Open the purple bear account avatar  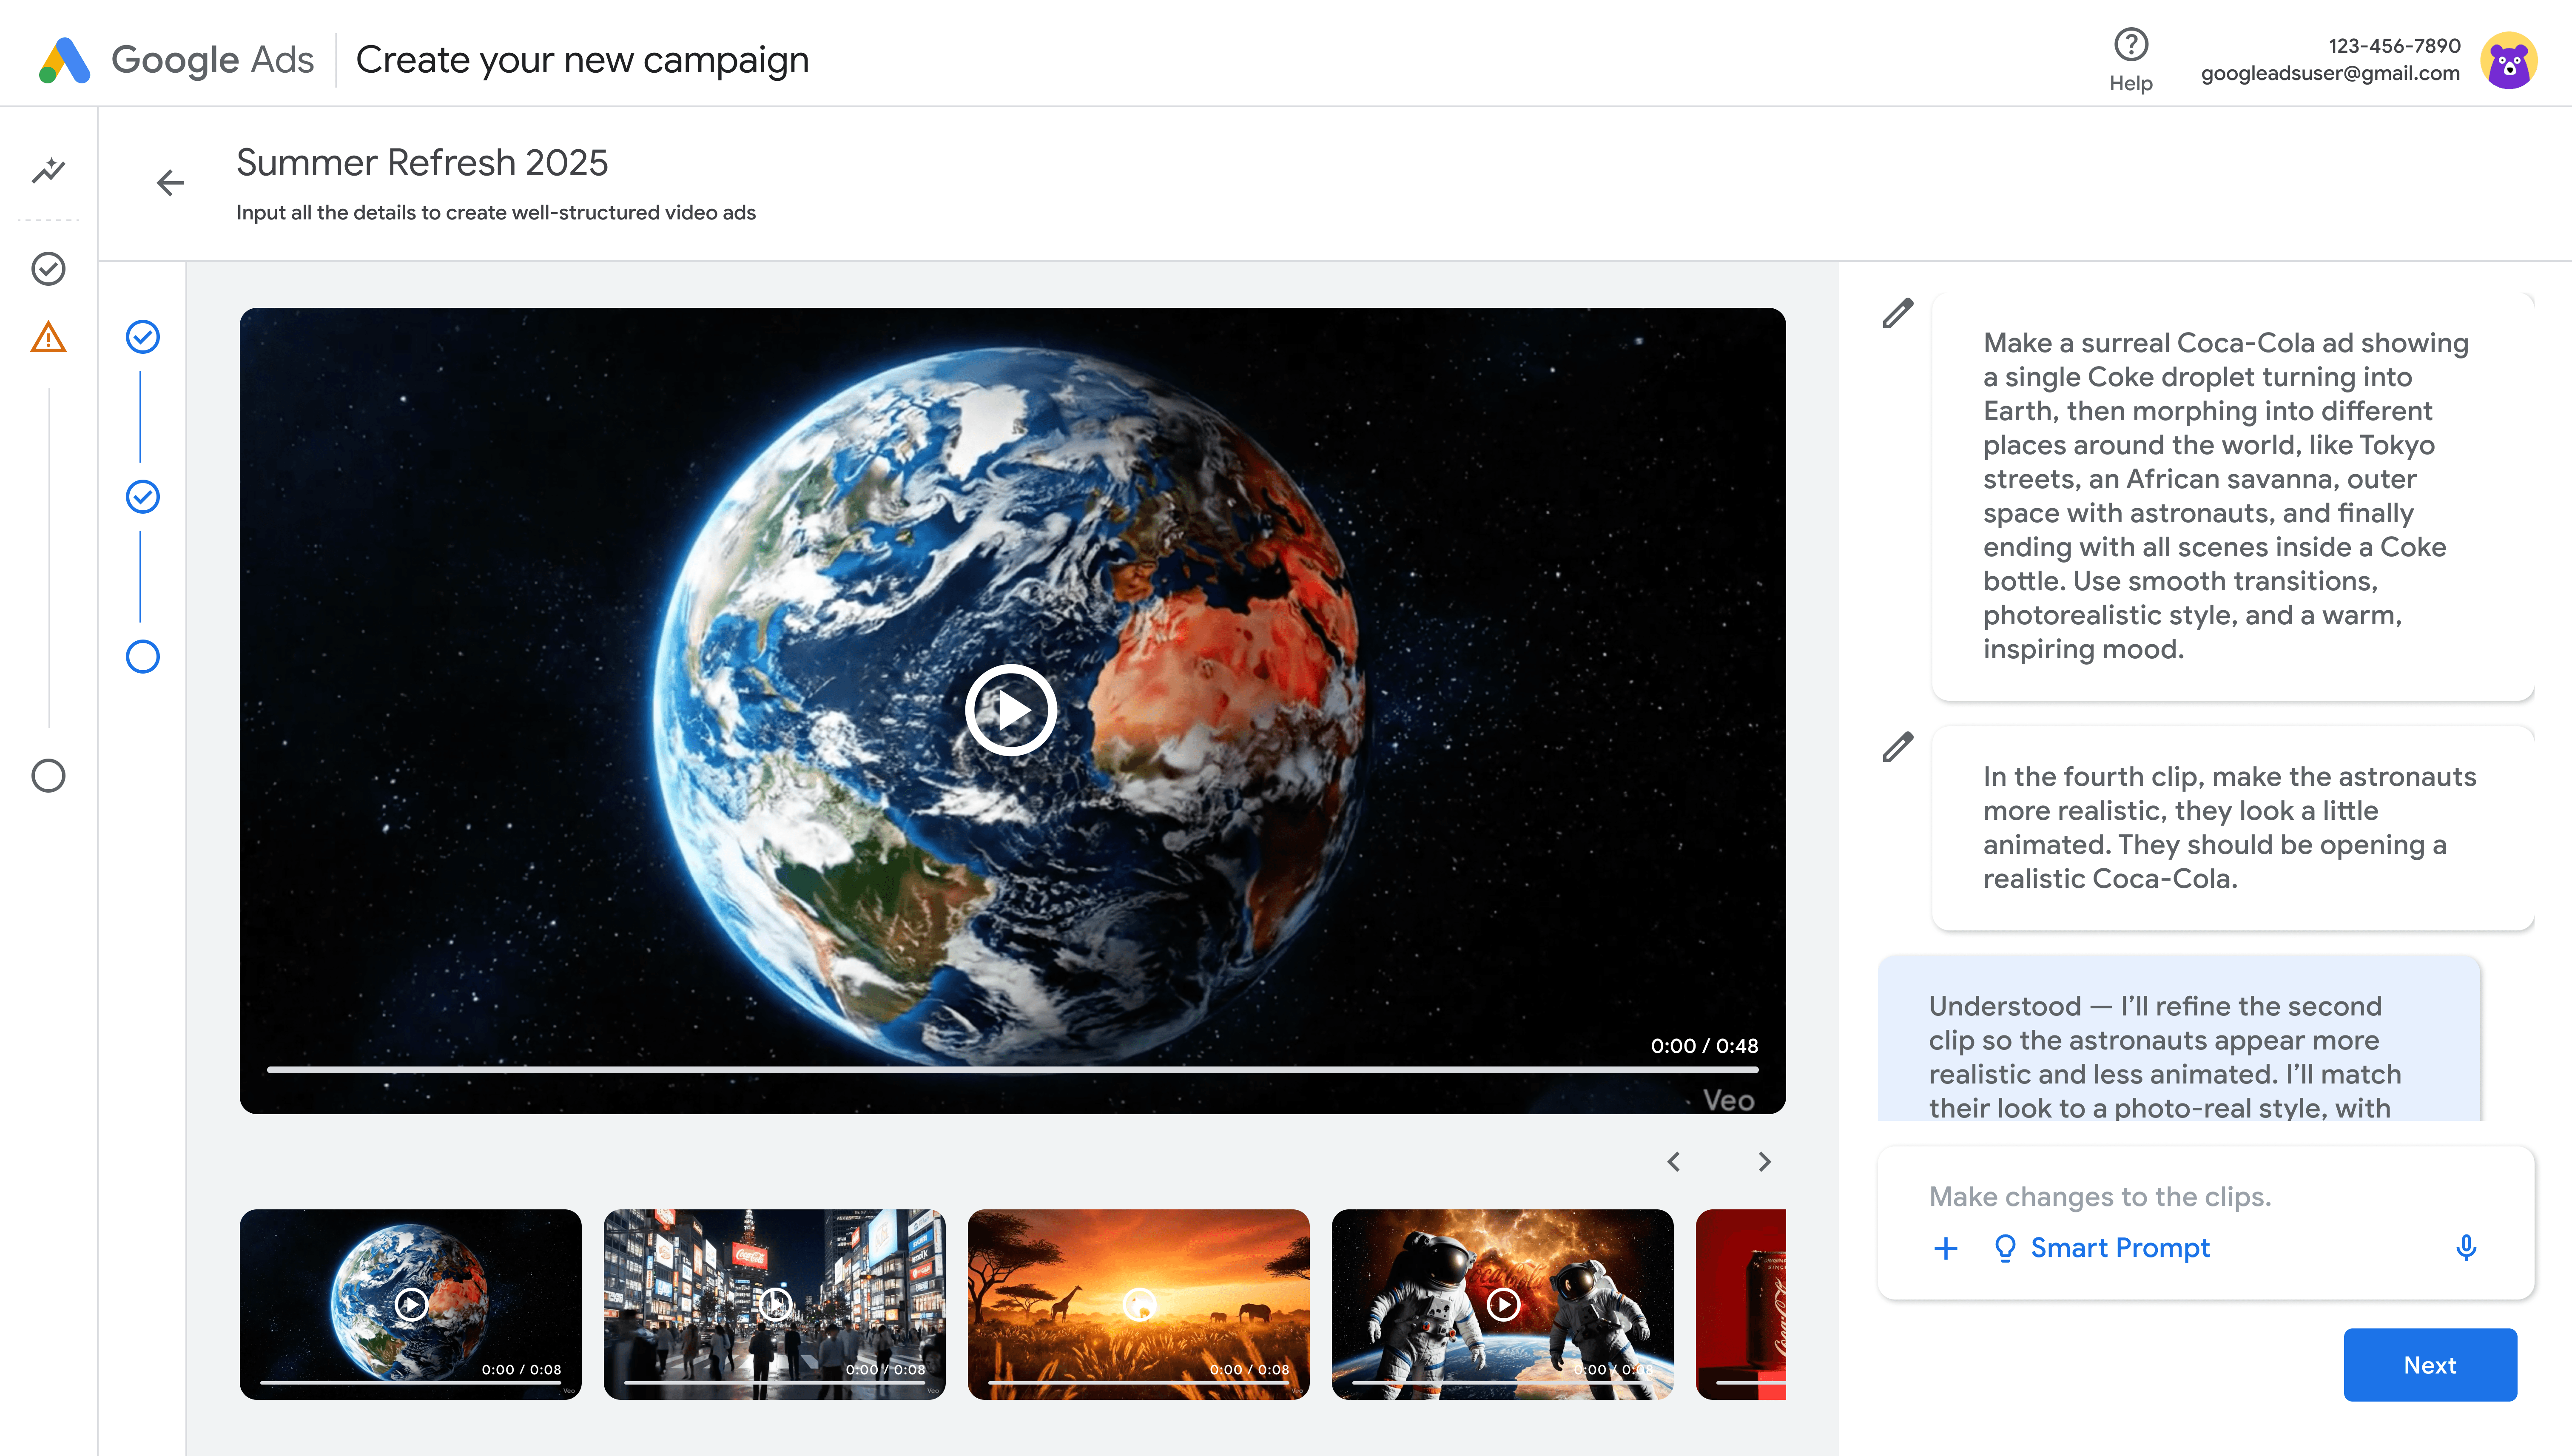point(2508,60)
